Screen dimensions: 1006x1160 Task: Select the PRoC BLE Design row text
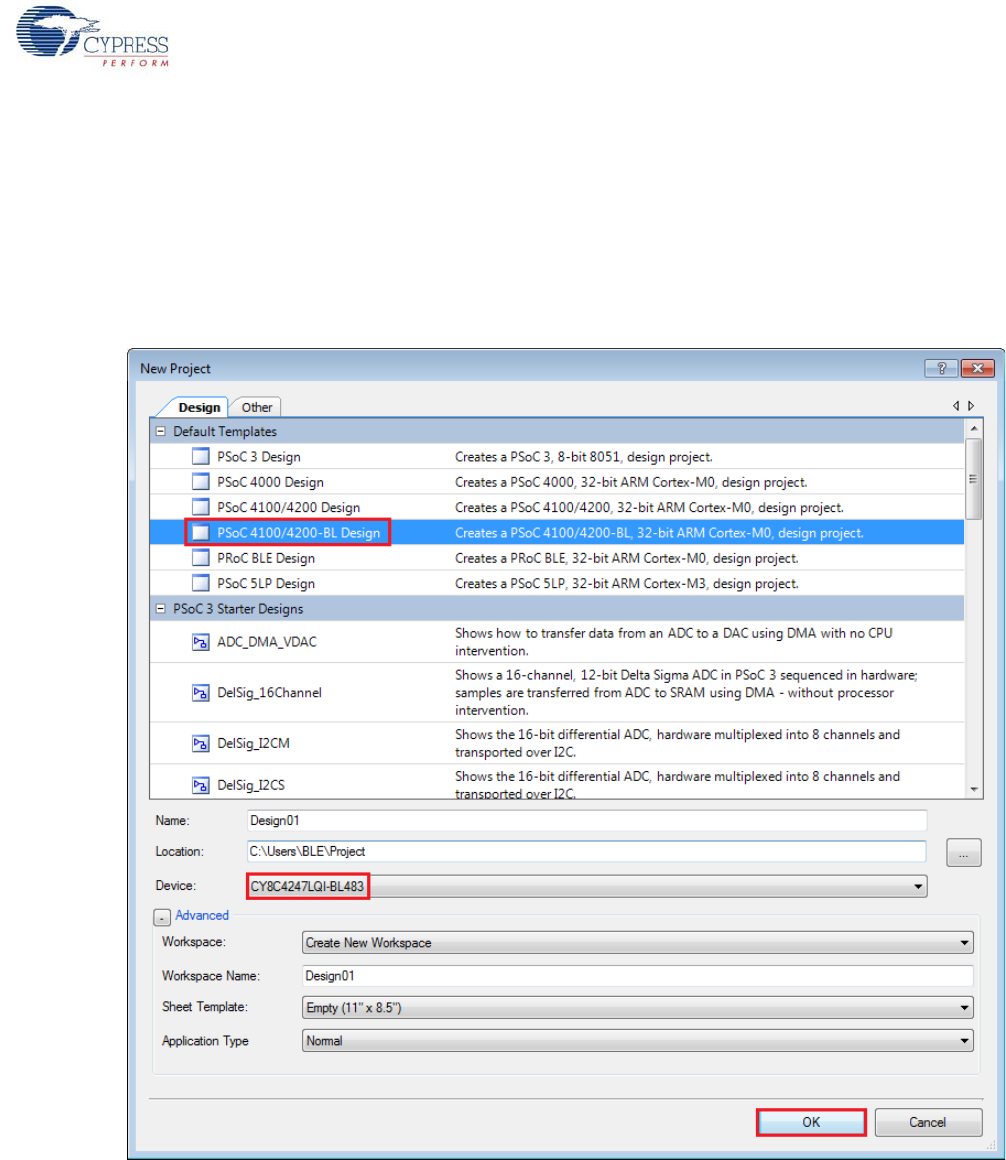pos(266,559)
